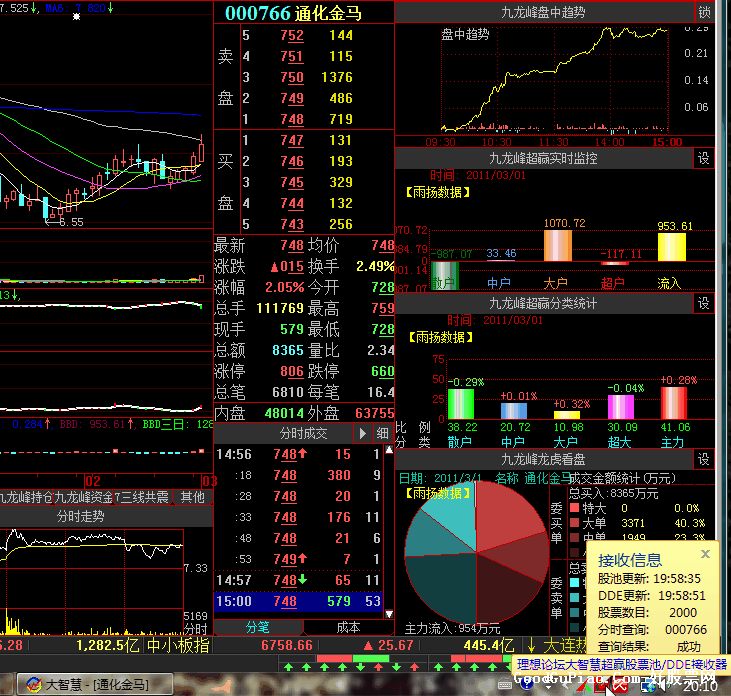The height and width of the screenshot is (696, 731).
Task: Click the play arrow next to 分时成交
Action: 363,434
